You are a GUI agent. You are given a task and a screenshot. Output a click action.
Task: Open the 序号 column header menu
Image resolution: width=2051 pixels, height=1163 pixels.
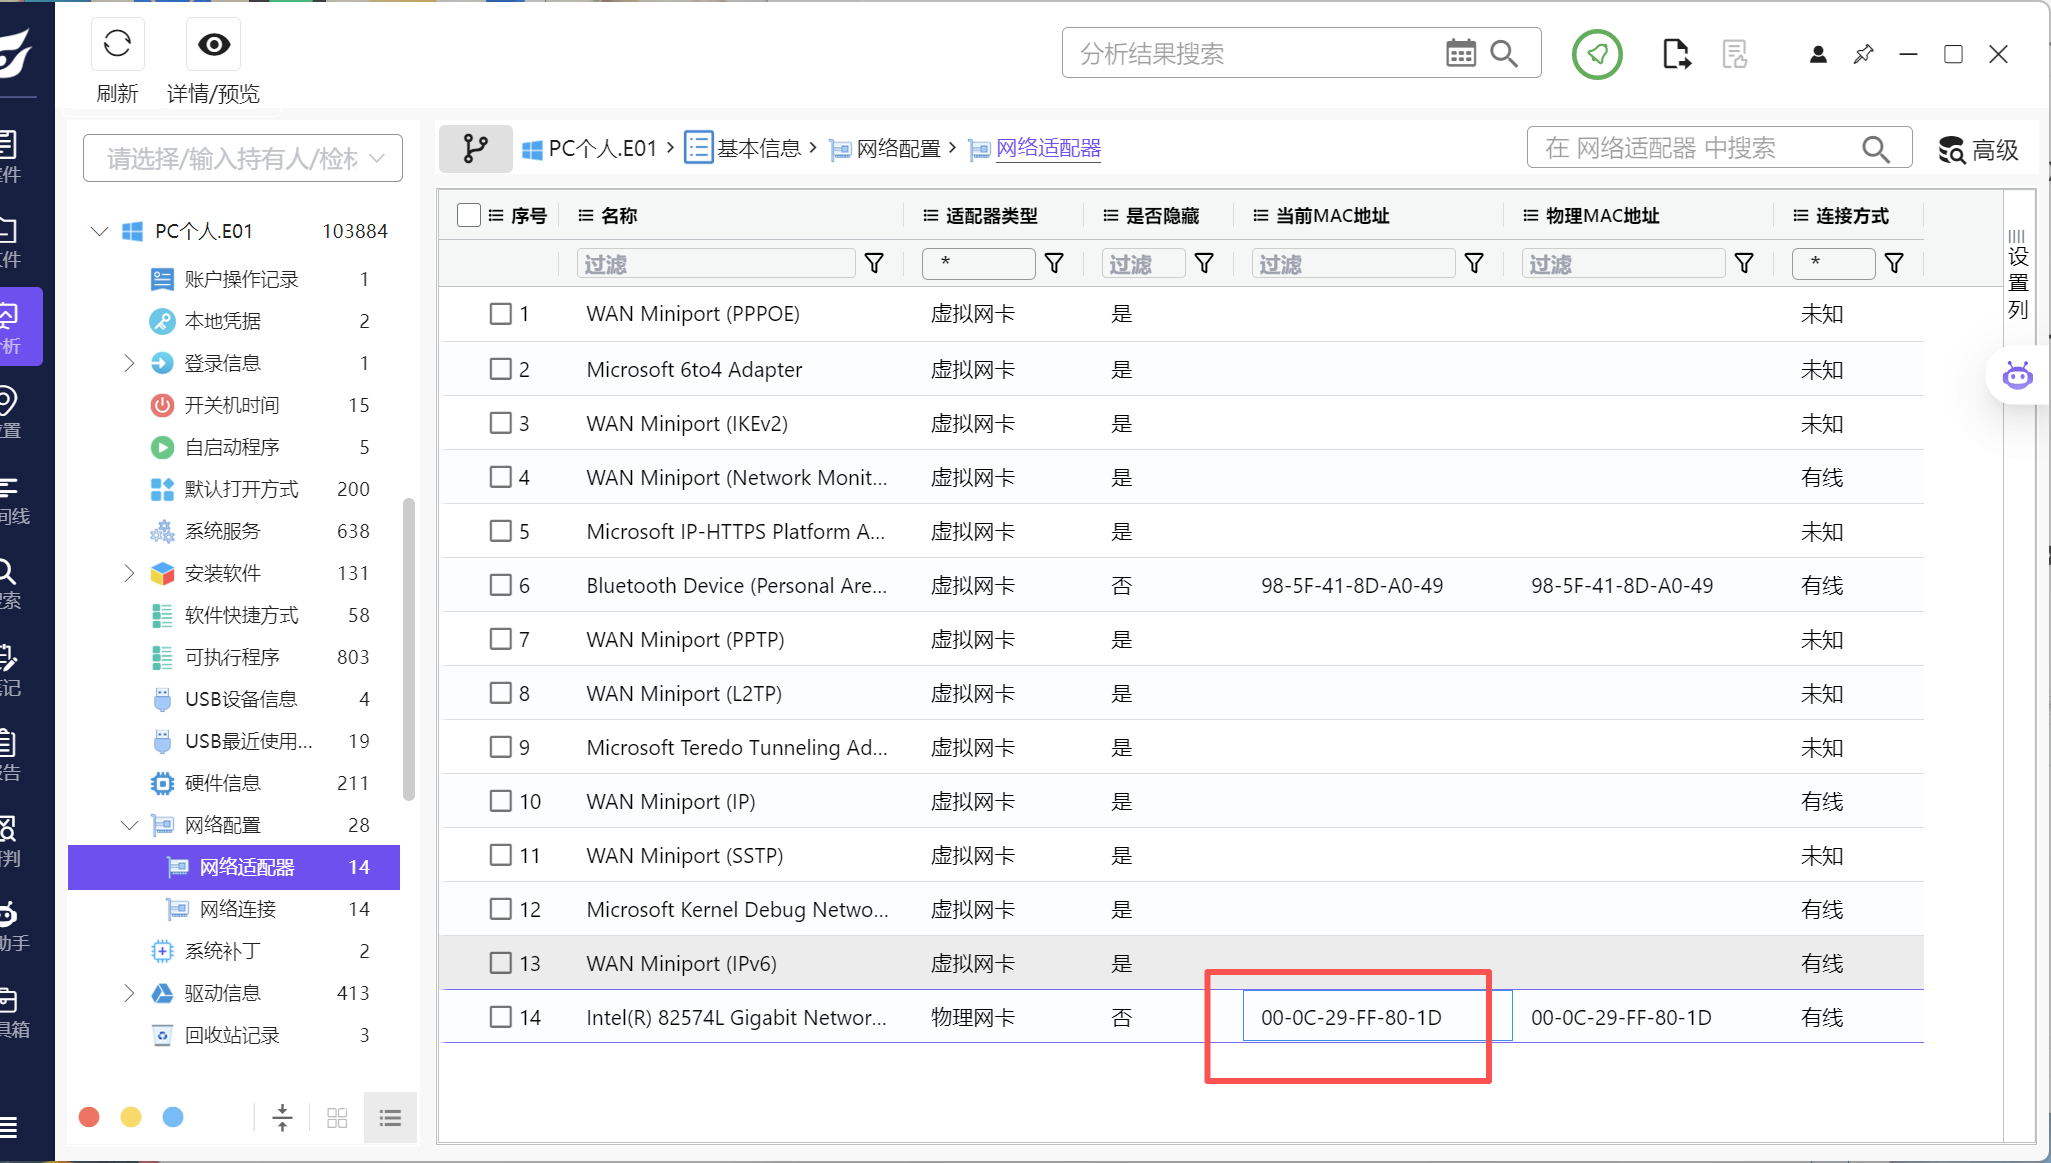(x=495, y=215)
